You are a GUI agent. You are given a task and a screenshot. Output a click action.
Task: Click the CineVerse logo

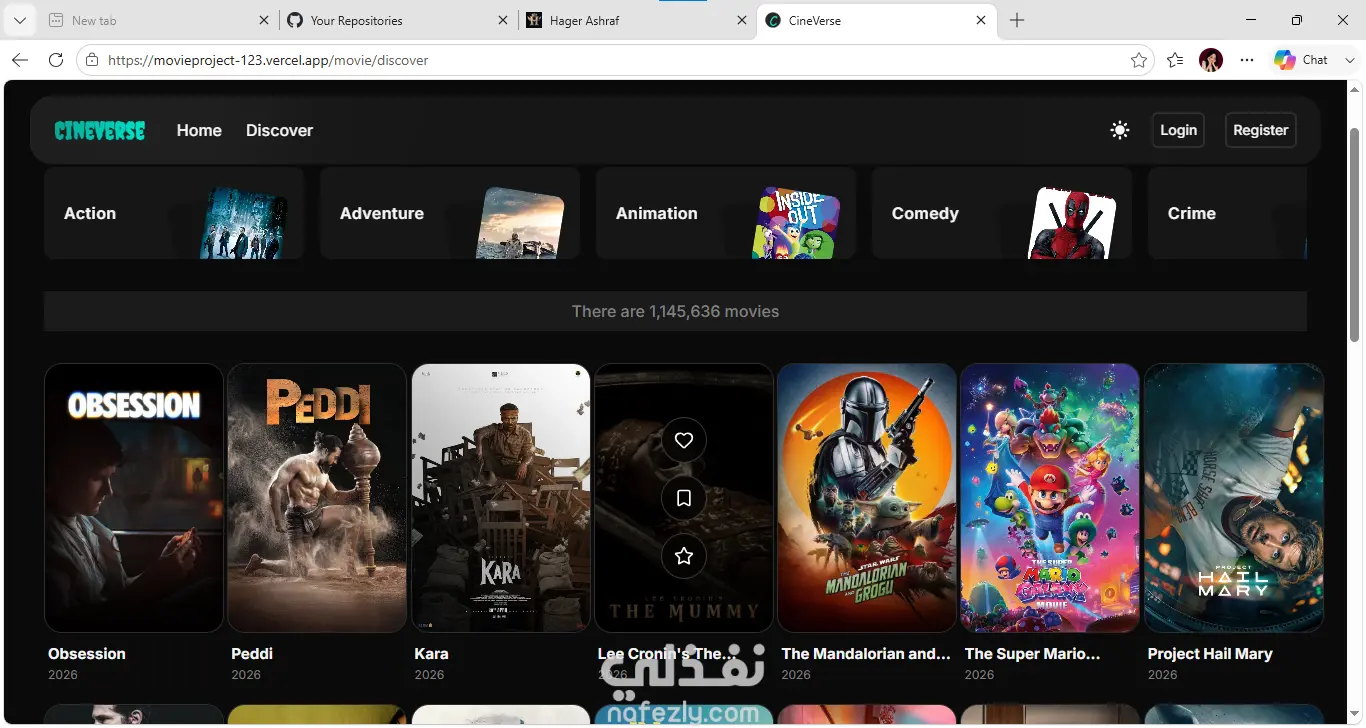(100, 130)
